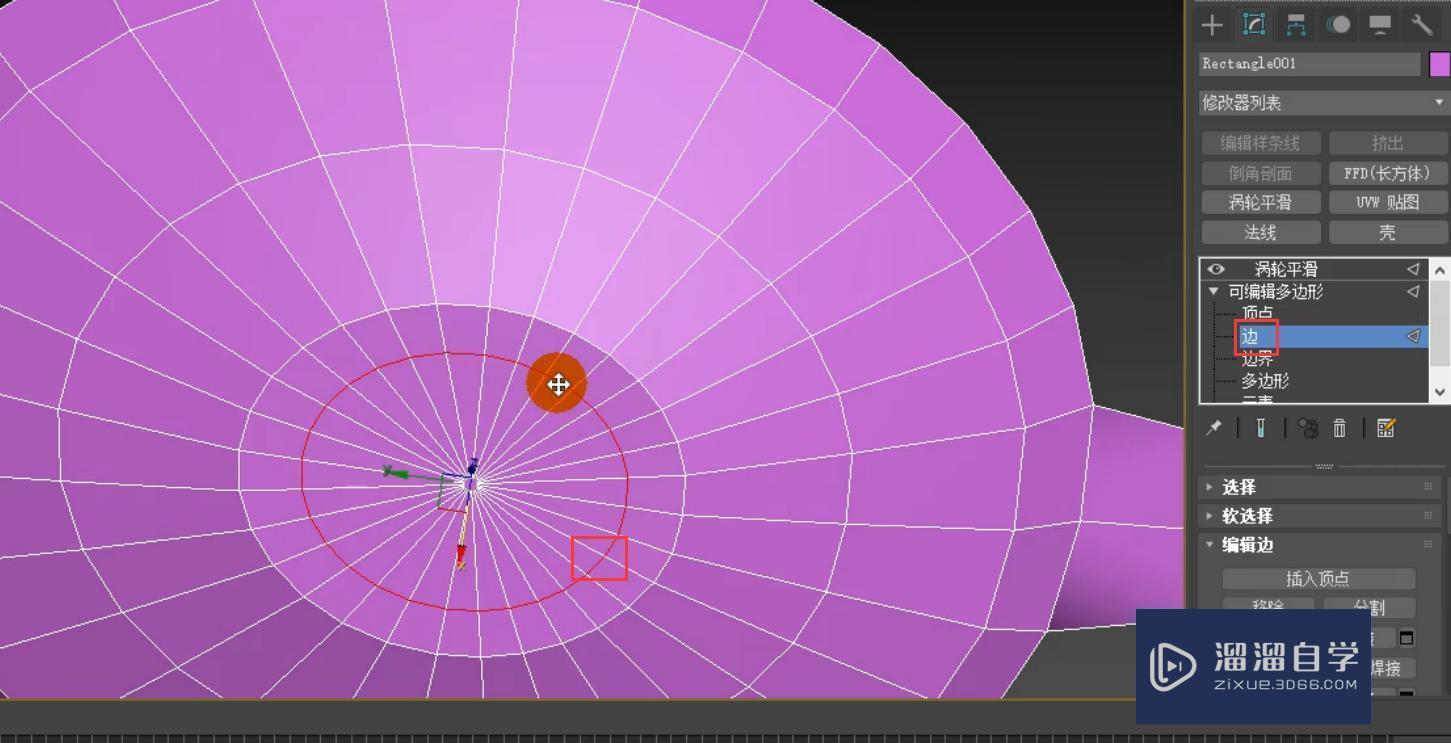The image size is (1451, 743).
Task: Open the Utilities wrench panel tab
Action: pos(1422,25)
